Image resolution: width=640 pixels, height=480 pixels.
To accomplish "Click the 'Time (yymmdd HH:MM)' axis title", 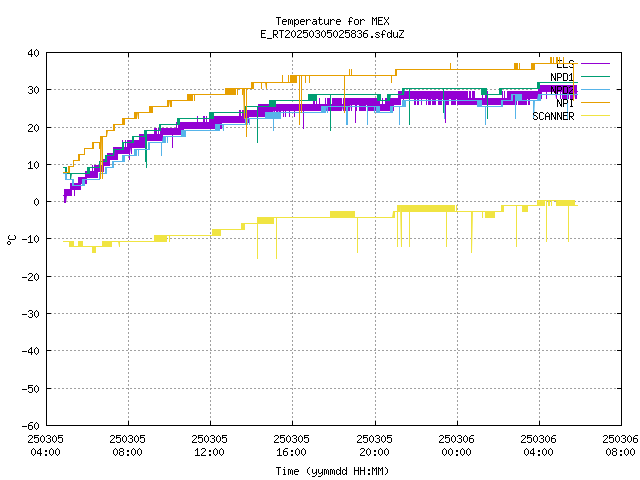I will [332, 471].
